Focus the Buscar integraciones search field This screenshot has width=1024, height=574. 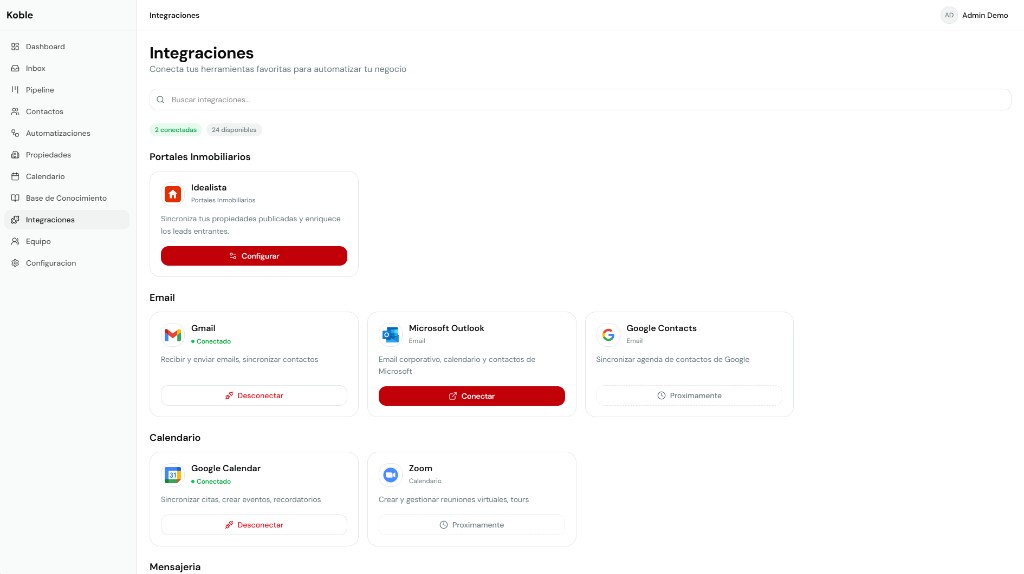pyautogui.click(x=580, y=100)
